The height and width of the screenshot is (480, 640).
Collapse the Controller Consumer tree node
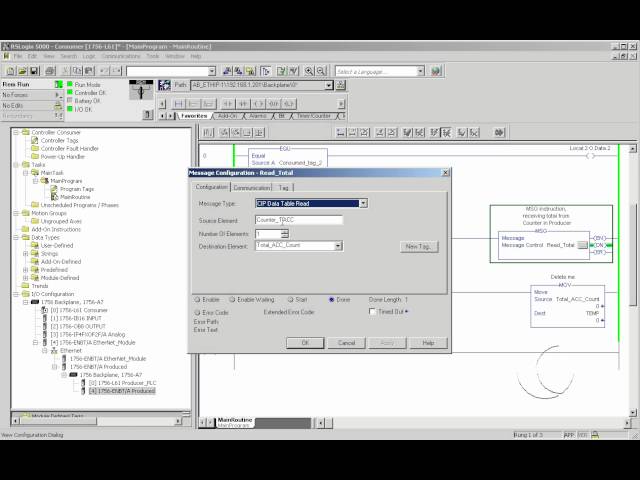click(16, 132)
